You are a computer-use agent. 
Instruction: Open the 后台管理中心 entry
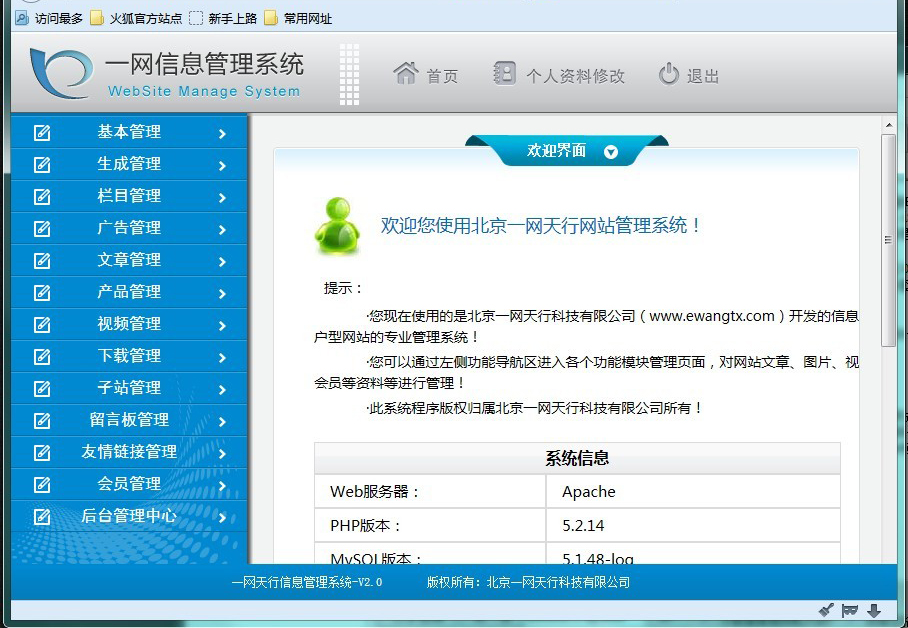[130, 515]
